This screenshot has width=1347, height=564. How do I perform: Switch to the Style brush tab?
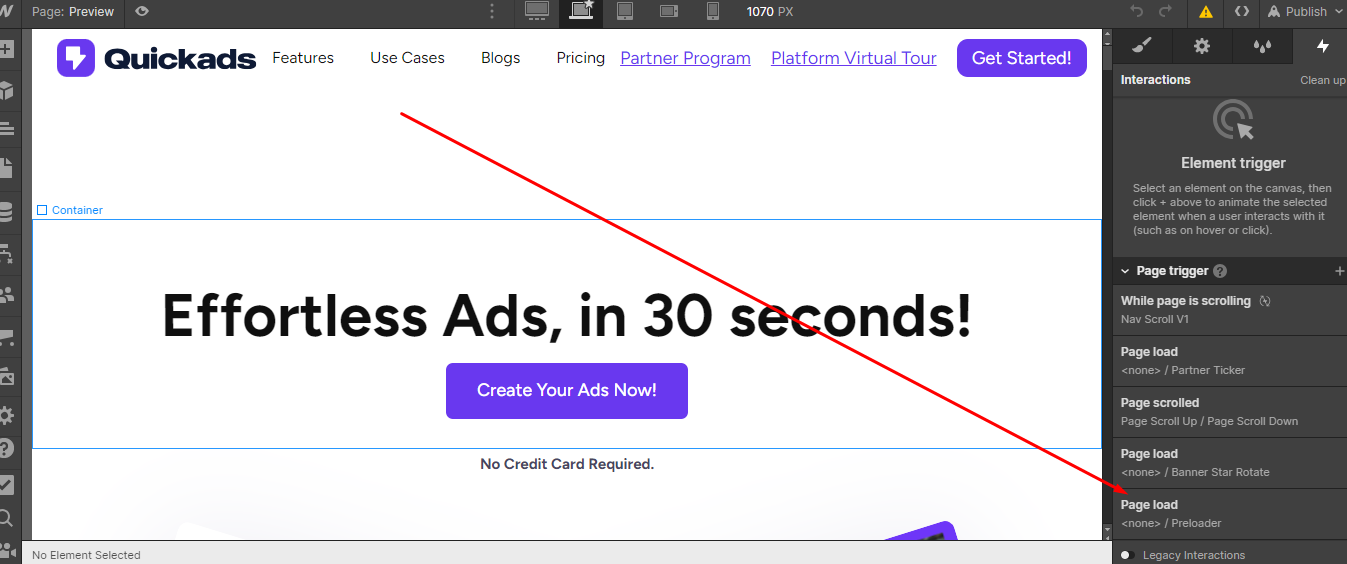pyautogui.click(x=1143, y=45)
